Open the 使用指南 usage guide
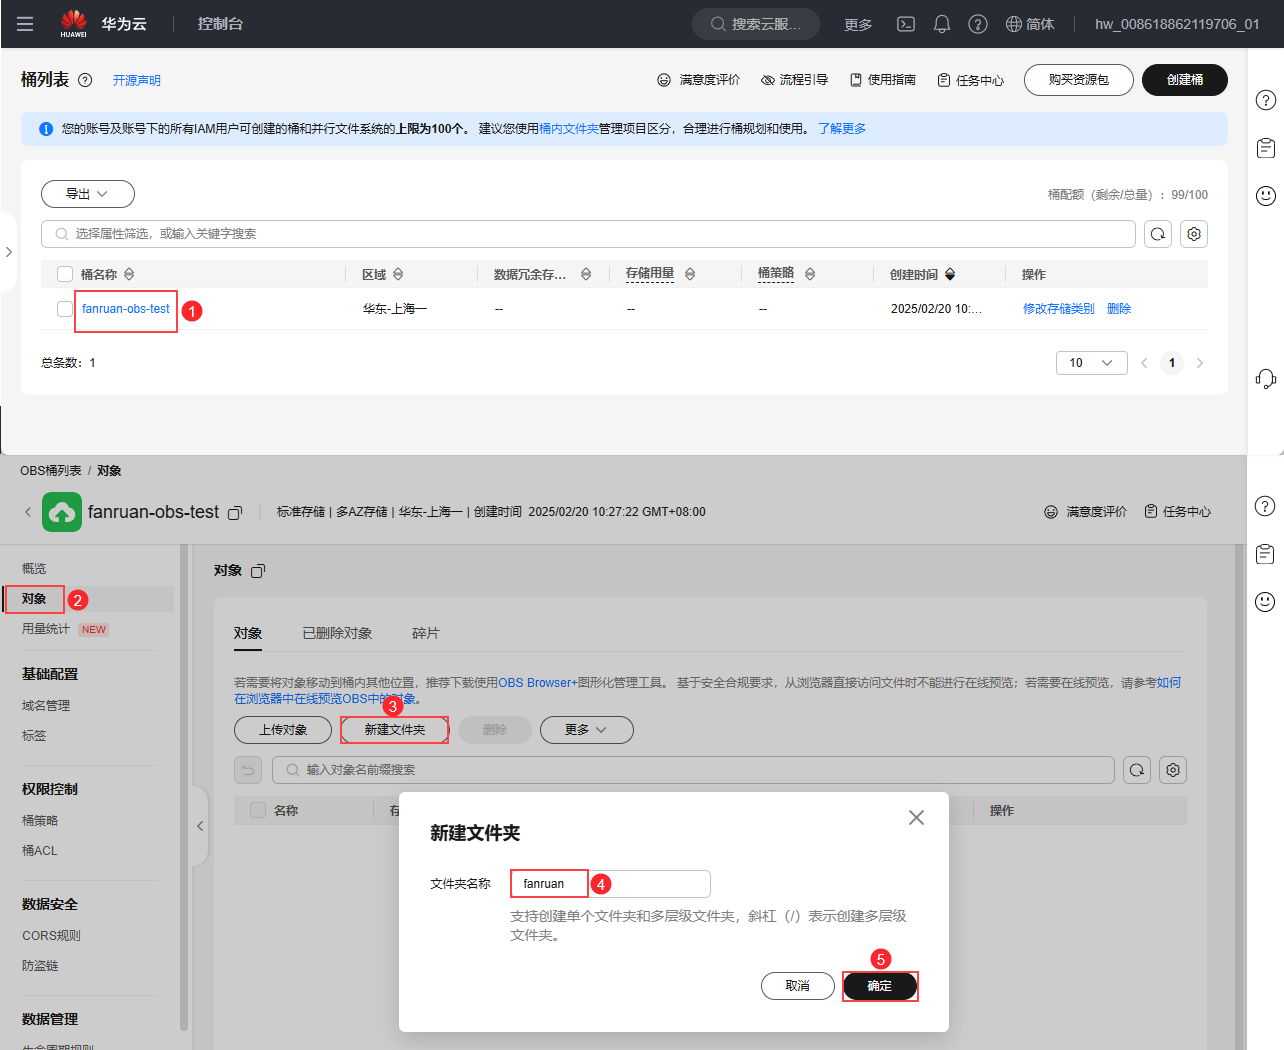 (x=883, y=80)
